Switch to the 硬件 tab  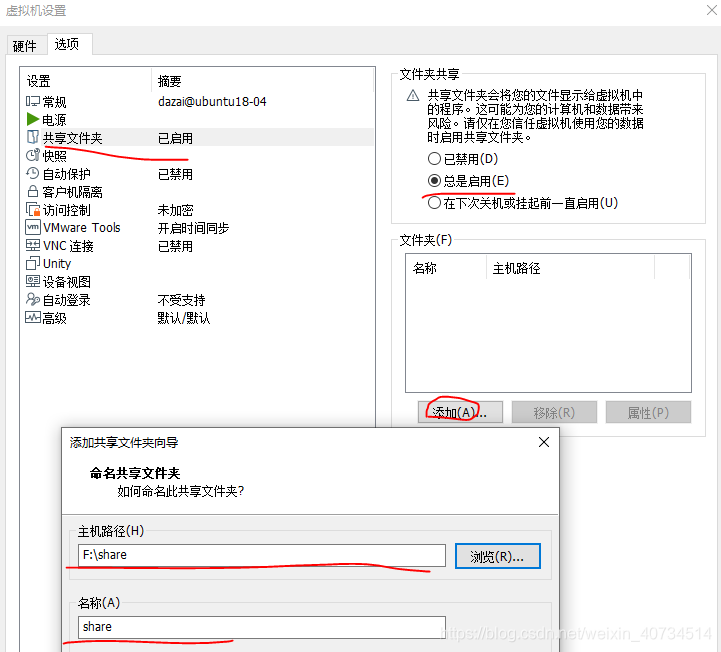tap(25, 46)
